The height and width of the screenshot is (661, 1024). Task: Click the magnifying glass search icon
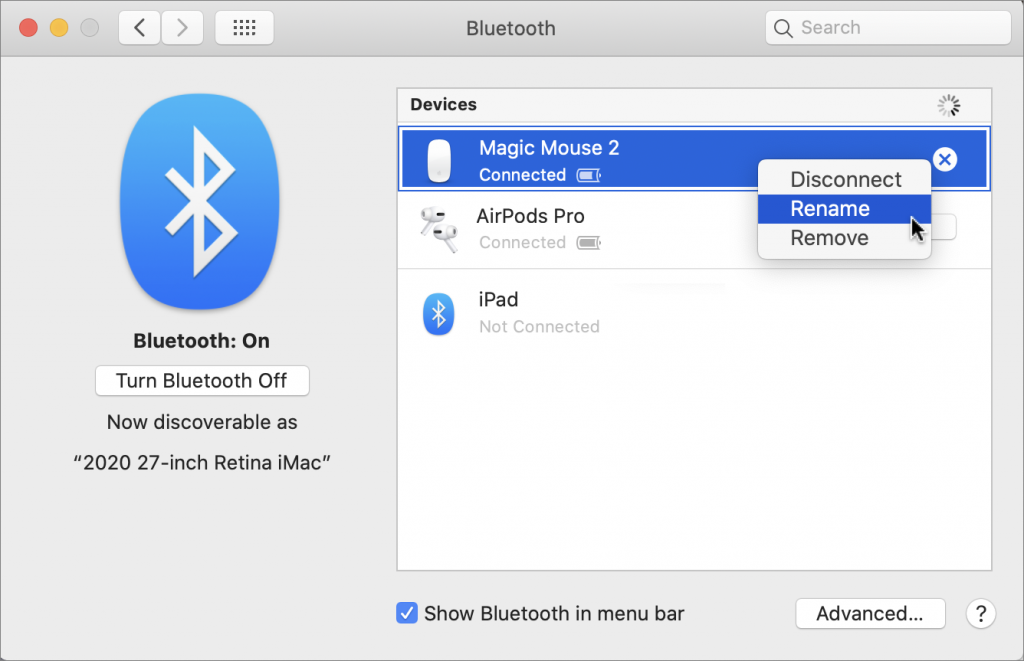coord(784,28)
